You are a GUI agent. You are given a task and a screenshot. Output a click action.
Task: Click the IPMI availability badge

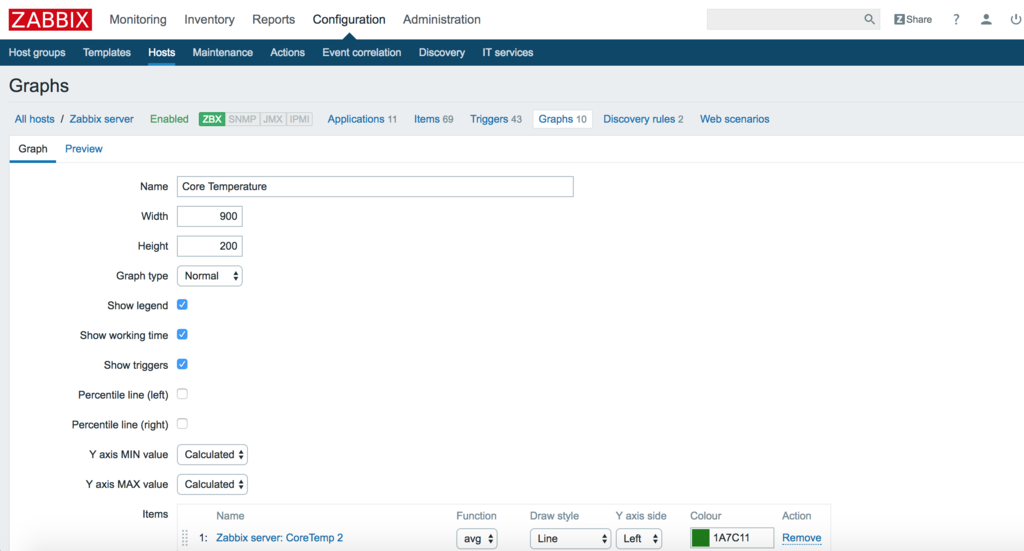click(300, 119)
